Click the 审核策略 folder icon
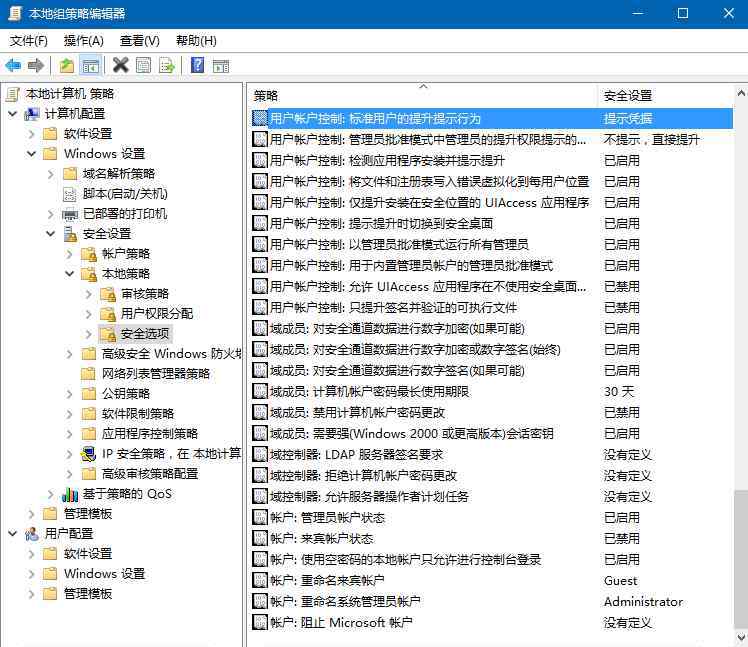Screen dimensions: 748x647 pos(108,294)
